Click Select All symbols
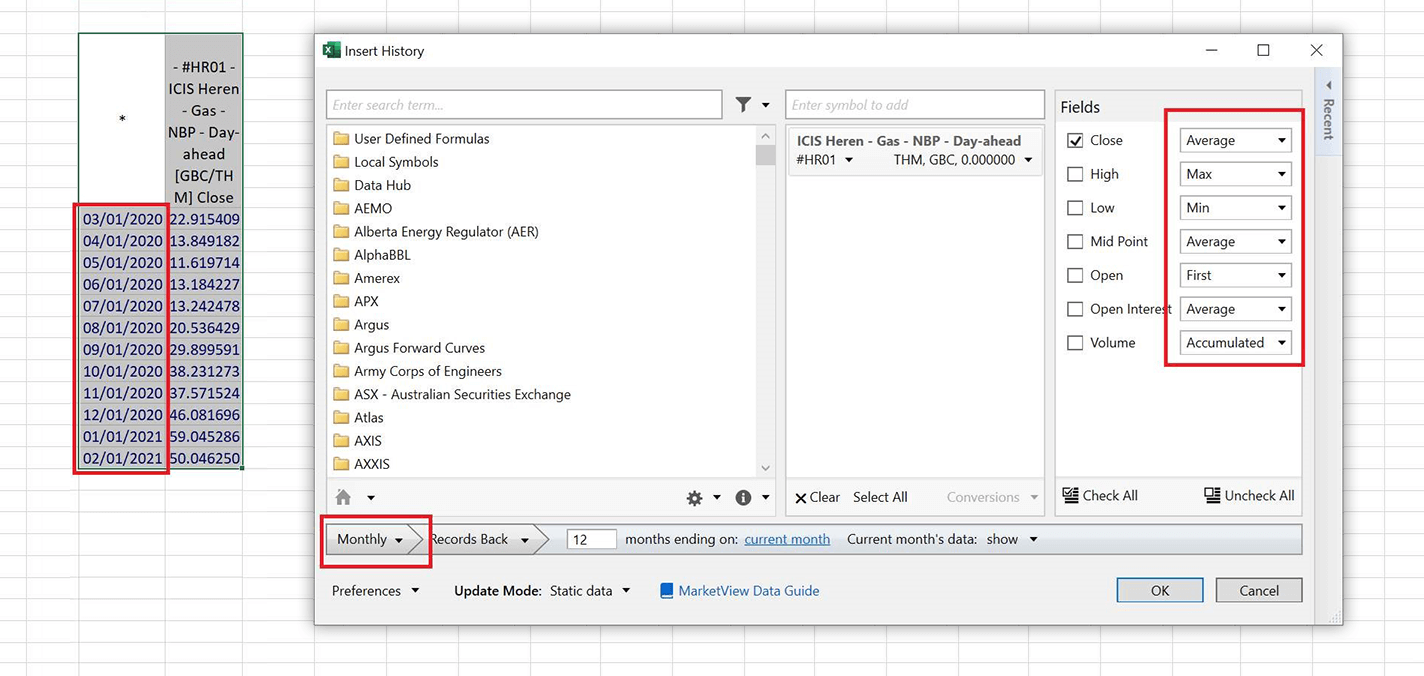Viewport: 1424px width, 676px height. [880, 497]
